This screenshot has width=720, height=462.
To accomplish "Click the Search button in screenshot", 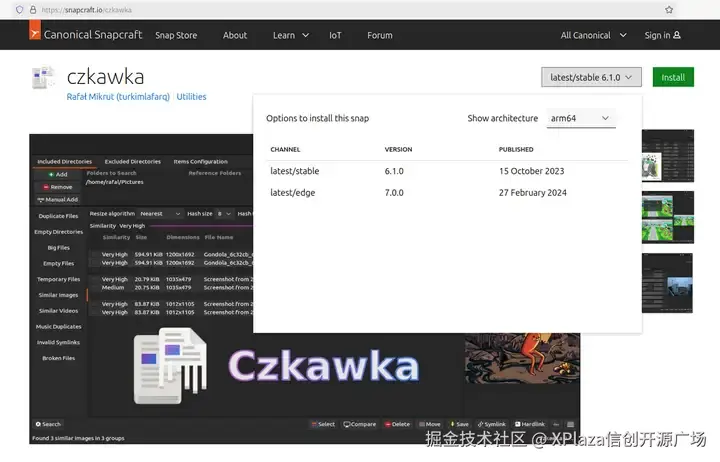I will click(48, 424).
